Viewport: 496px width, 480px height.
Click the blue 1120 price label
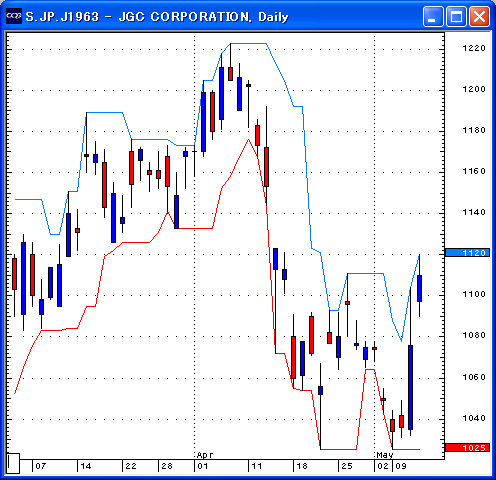[x=468, y=253]
